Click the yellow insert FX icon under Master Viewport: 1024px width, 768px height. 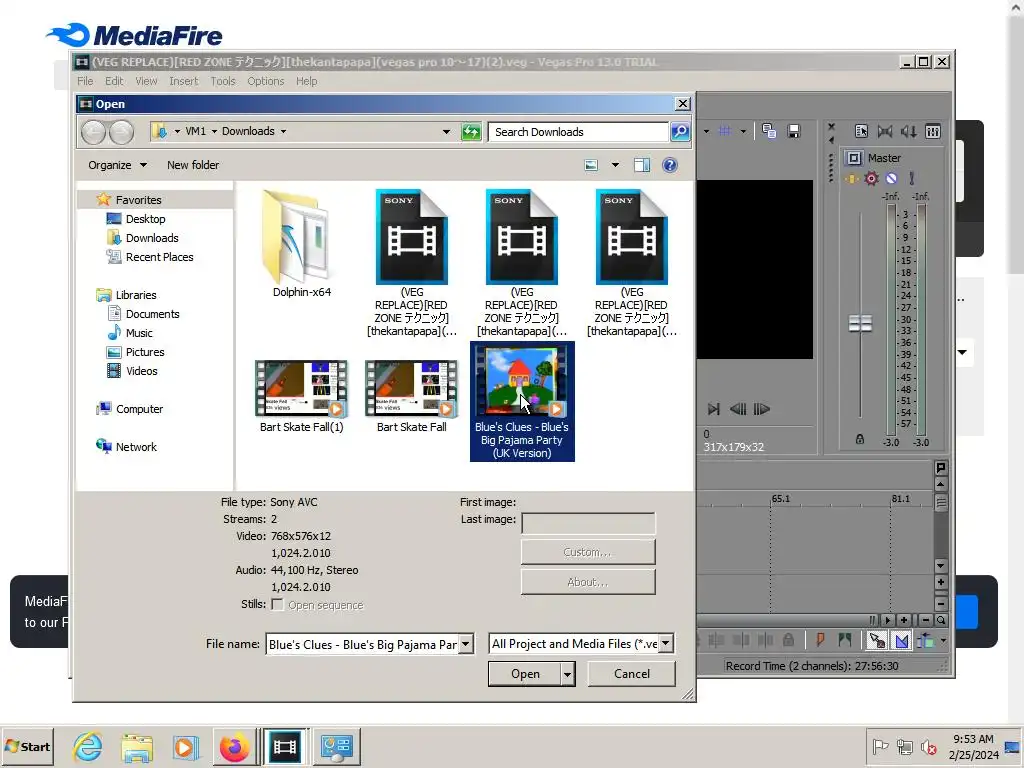click(x=852, y=178)
